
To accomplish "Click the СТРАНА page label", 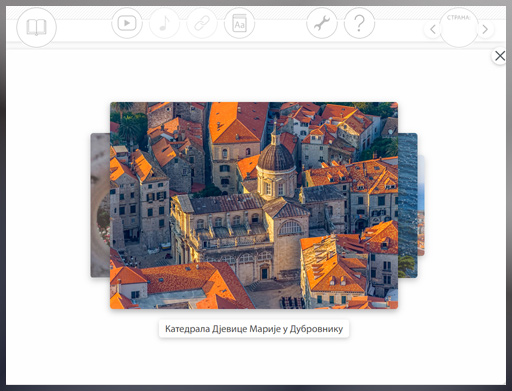I will click(x=459, y=18).
